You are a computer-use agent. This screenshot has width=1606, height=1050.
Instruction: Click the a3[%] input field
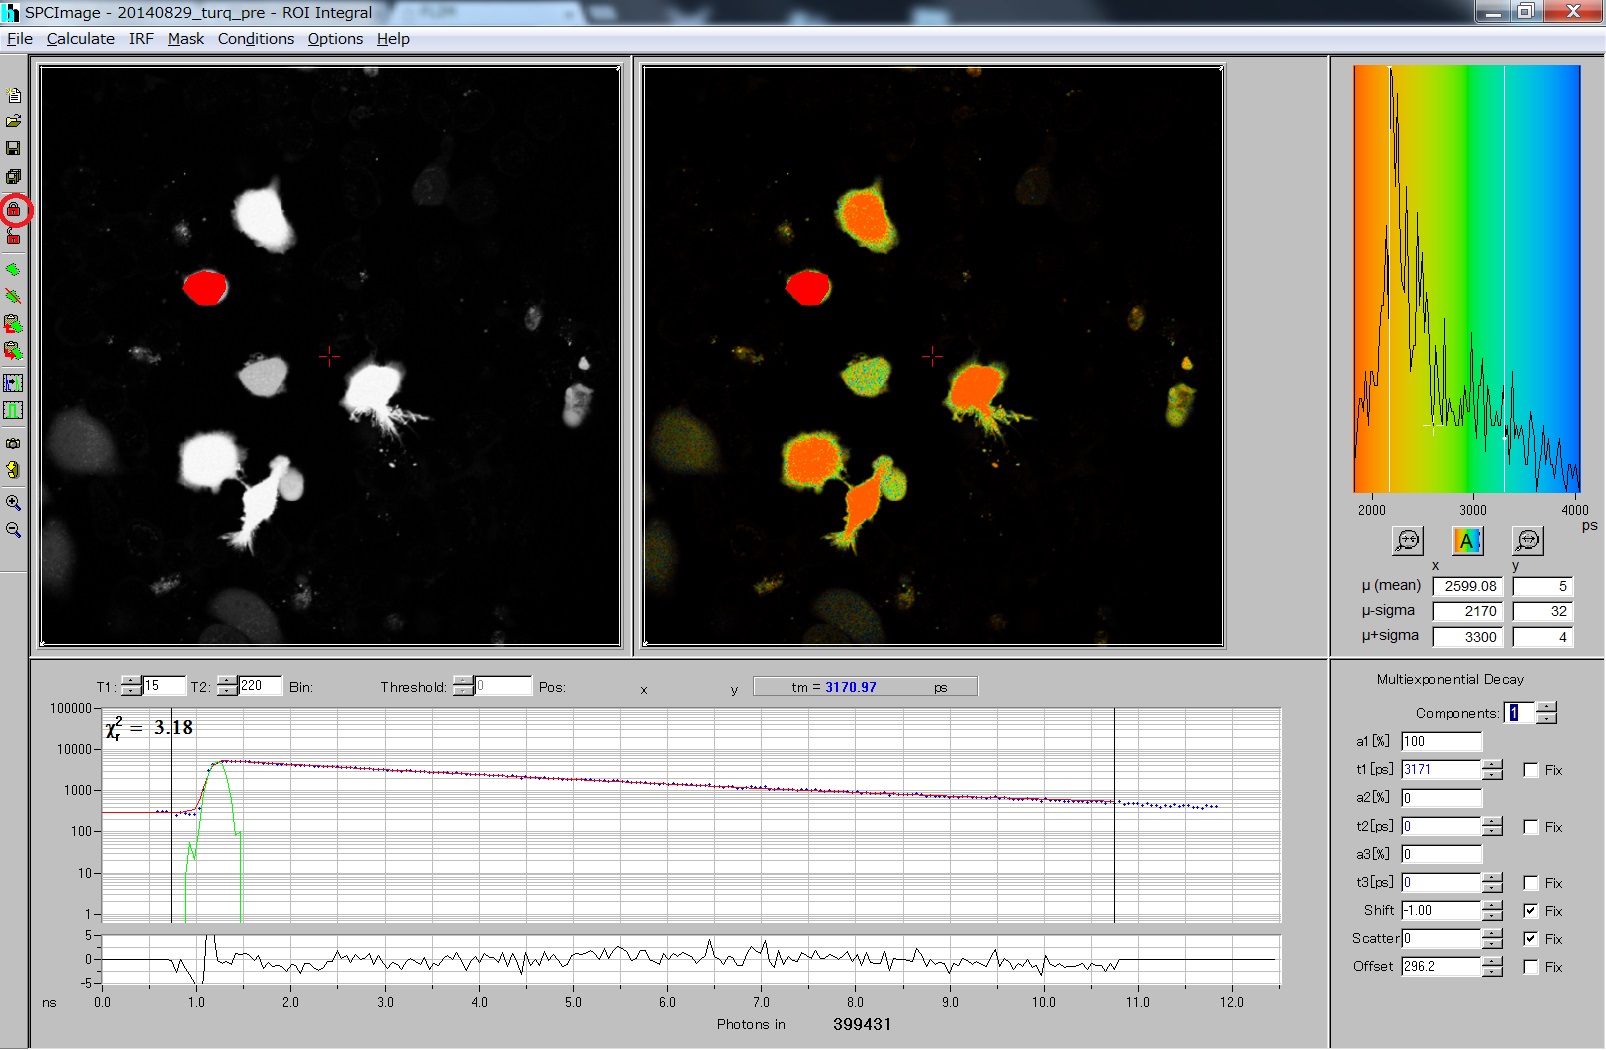pyautogui.click(x=1441, y=854)
